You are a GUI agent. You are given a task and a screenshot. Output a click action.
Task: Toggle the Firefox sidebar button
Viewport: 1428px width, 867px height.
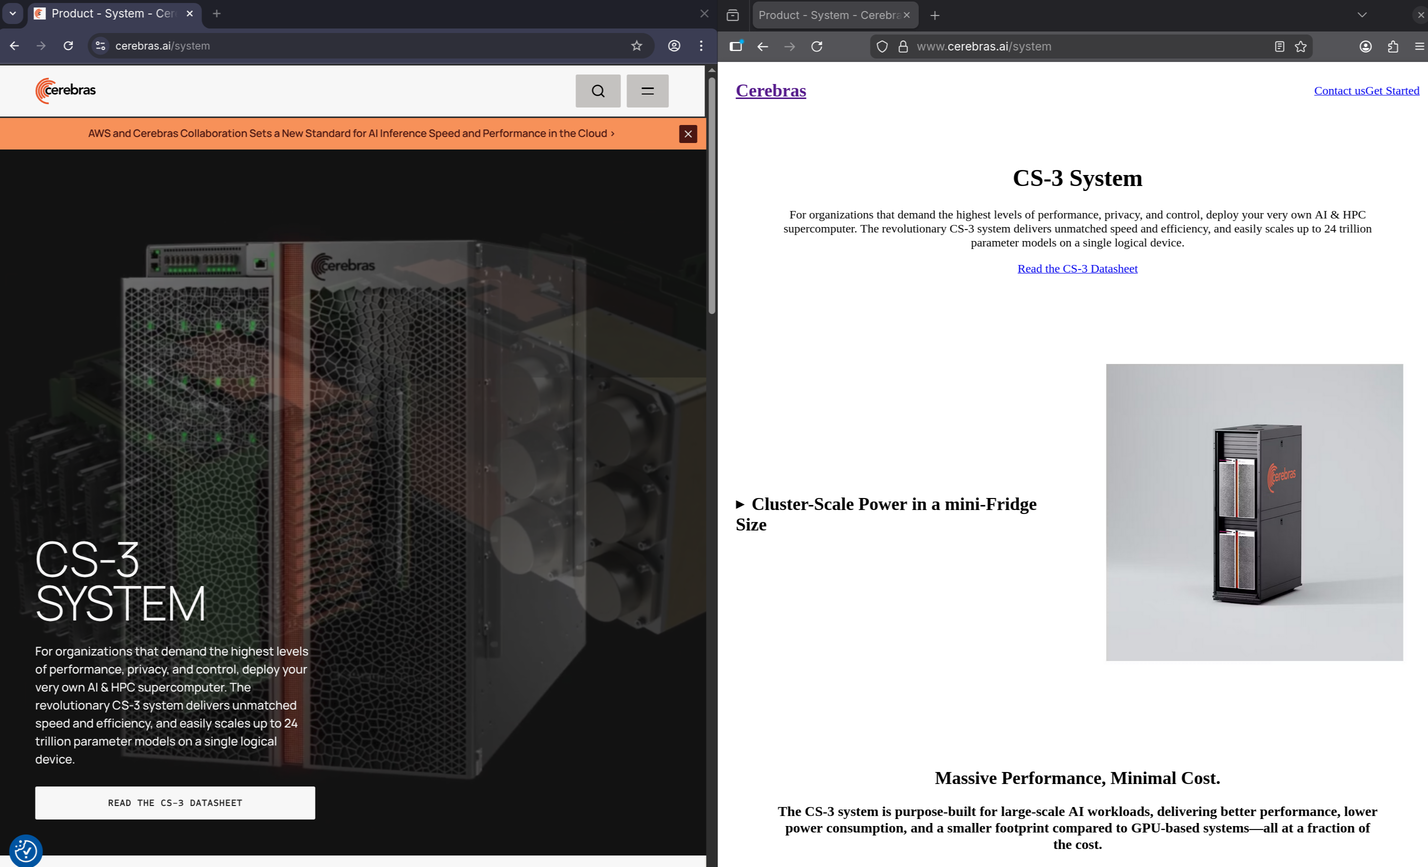coord(736,46)
